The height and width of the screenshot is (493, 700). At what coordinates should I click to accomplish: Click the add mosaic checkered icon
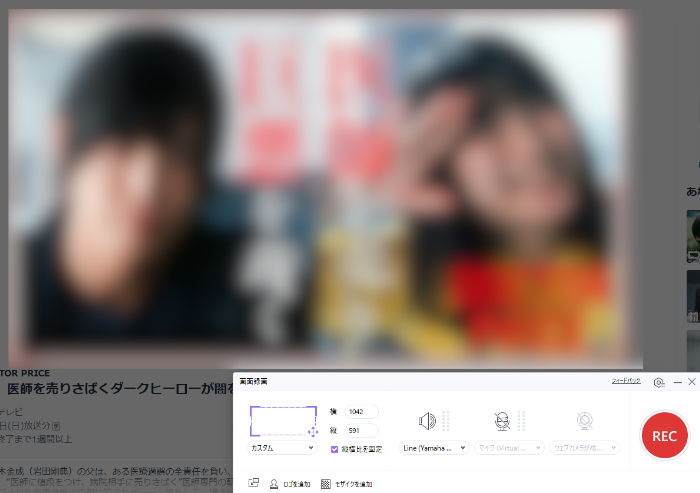pos(326,484)
